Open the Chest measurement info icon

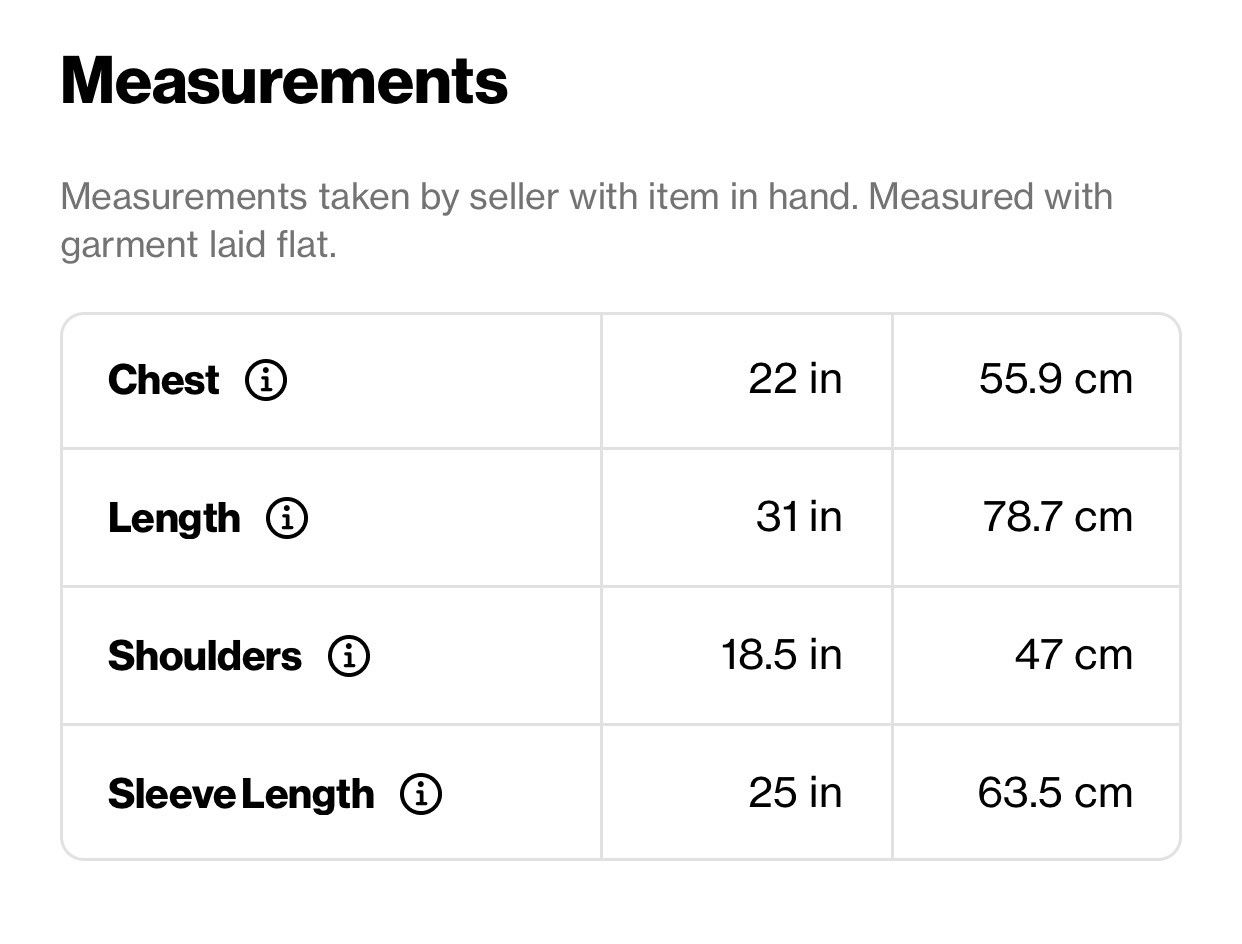point(266,380)
